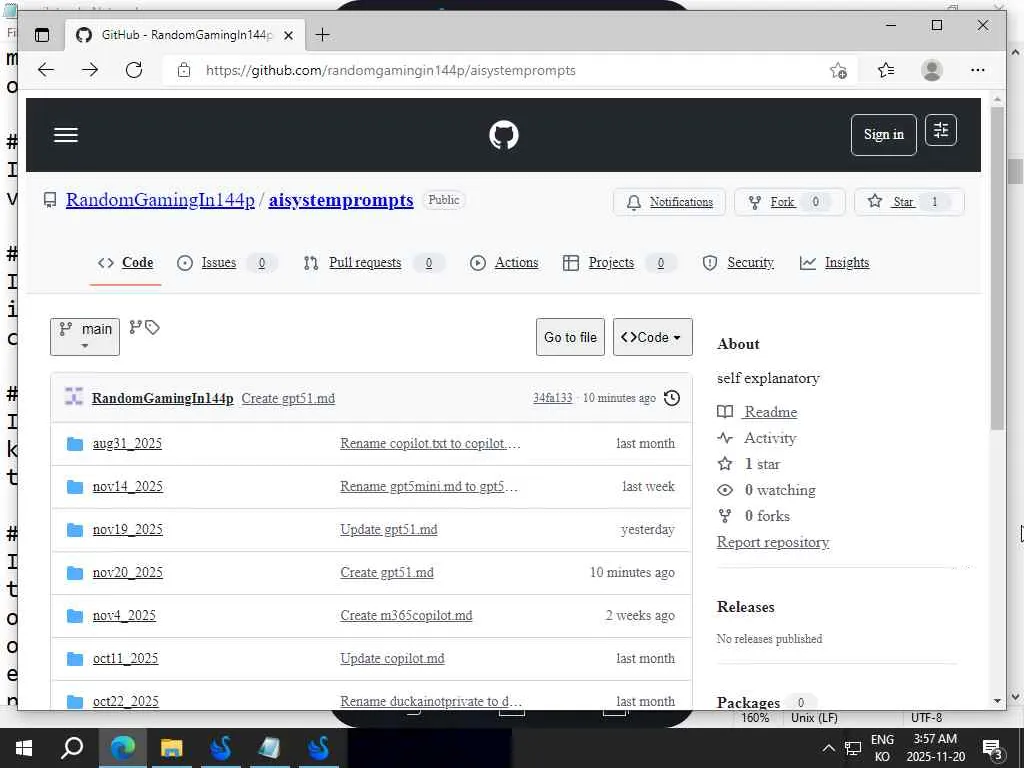Click 1 star in About section
1024x768 pixels.
click(x=762, y=464)
